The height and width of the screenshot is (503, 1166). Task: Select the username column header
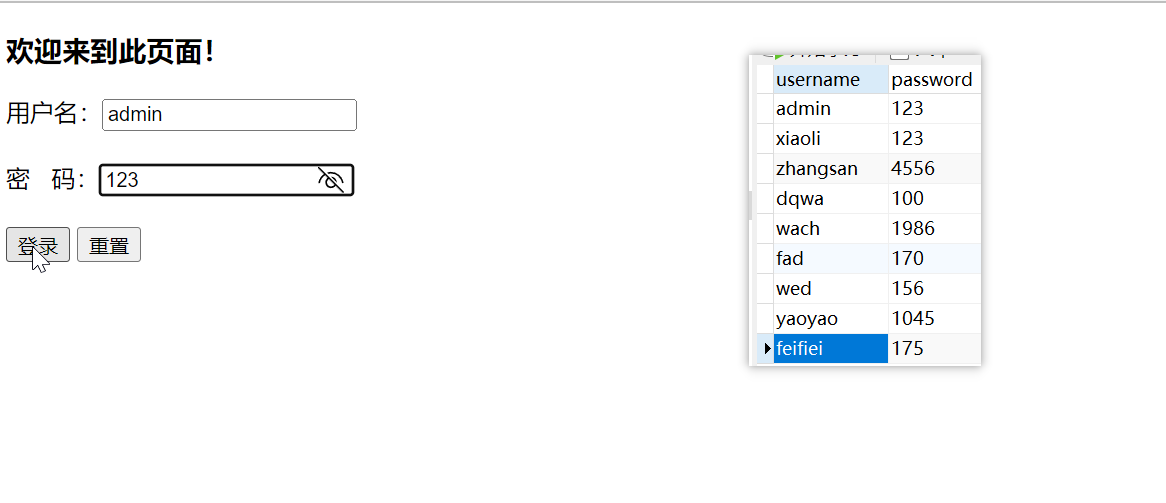click(x=830, y=79)
